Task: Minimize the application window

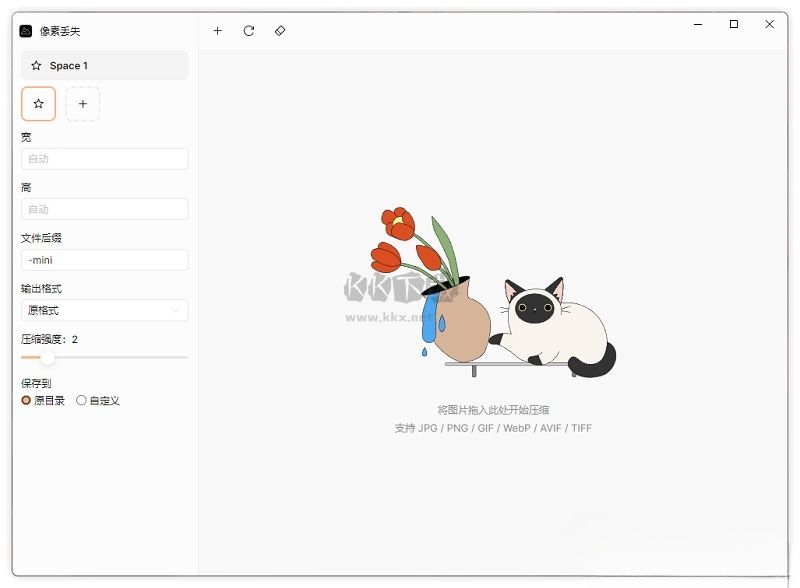Action: point(698,24)
